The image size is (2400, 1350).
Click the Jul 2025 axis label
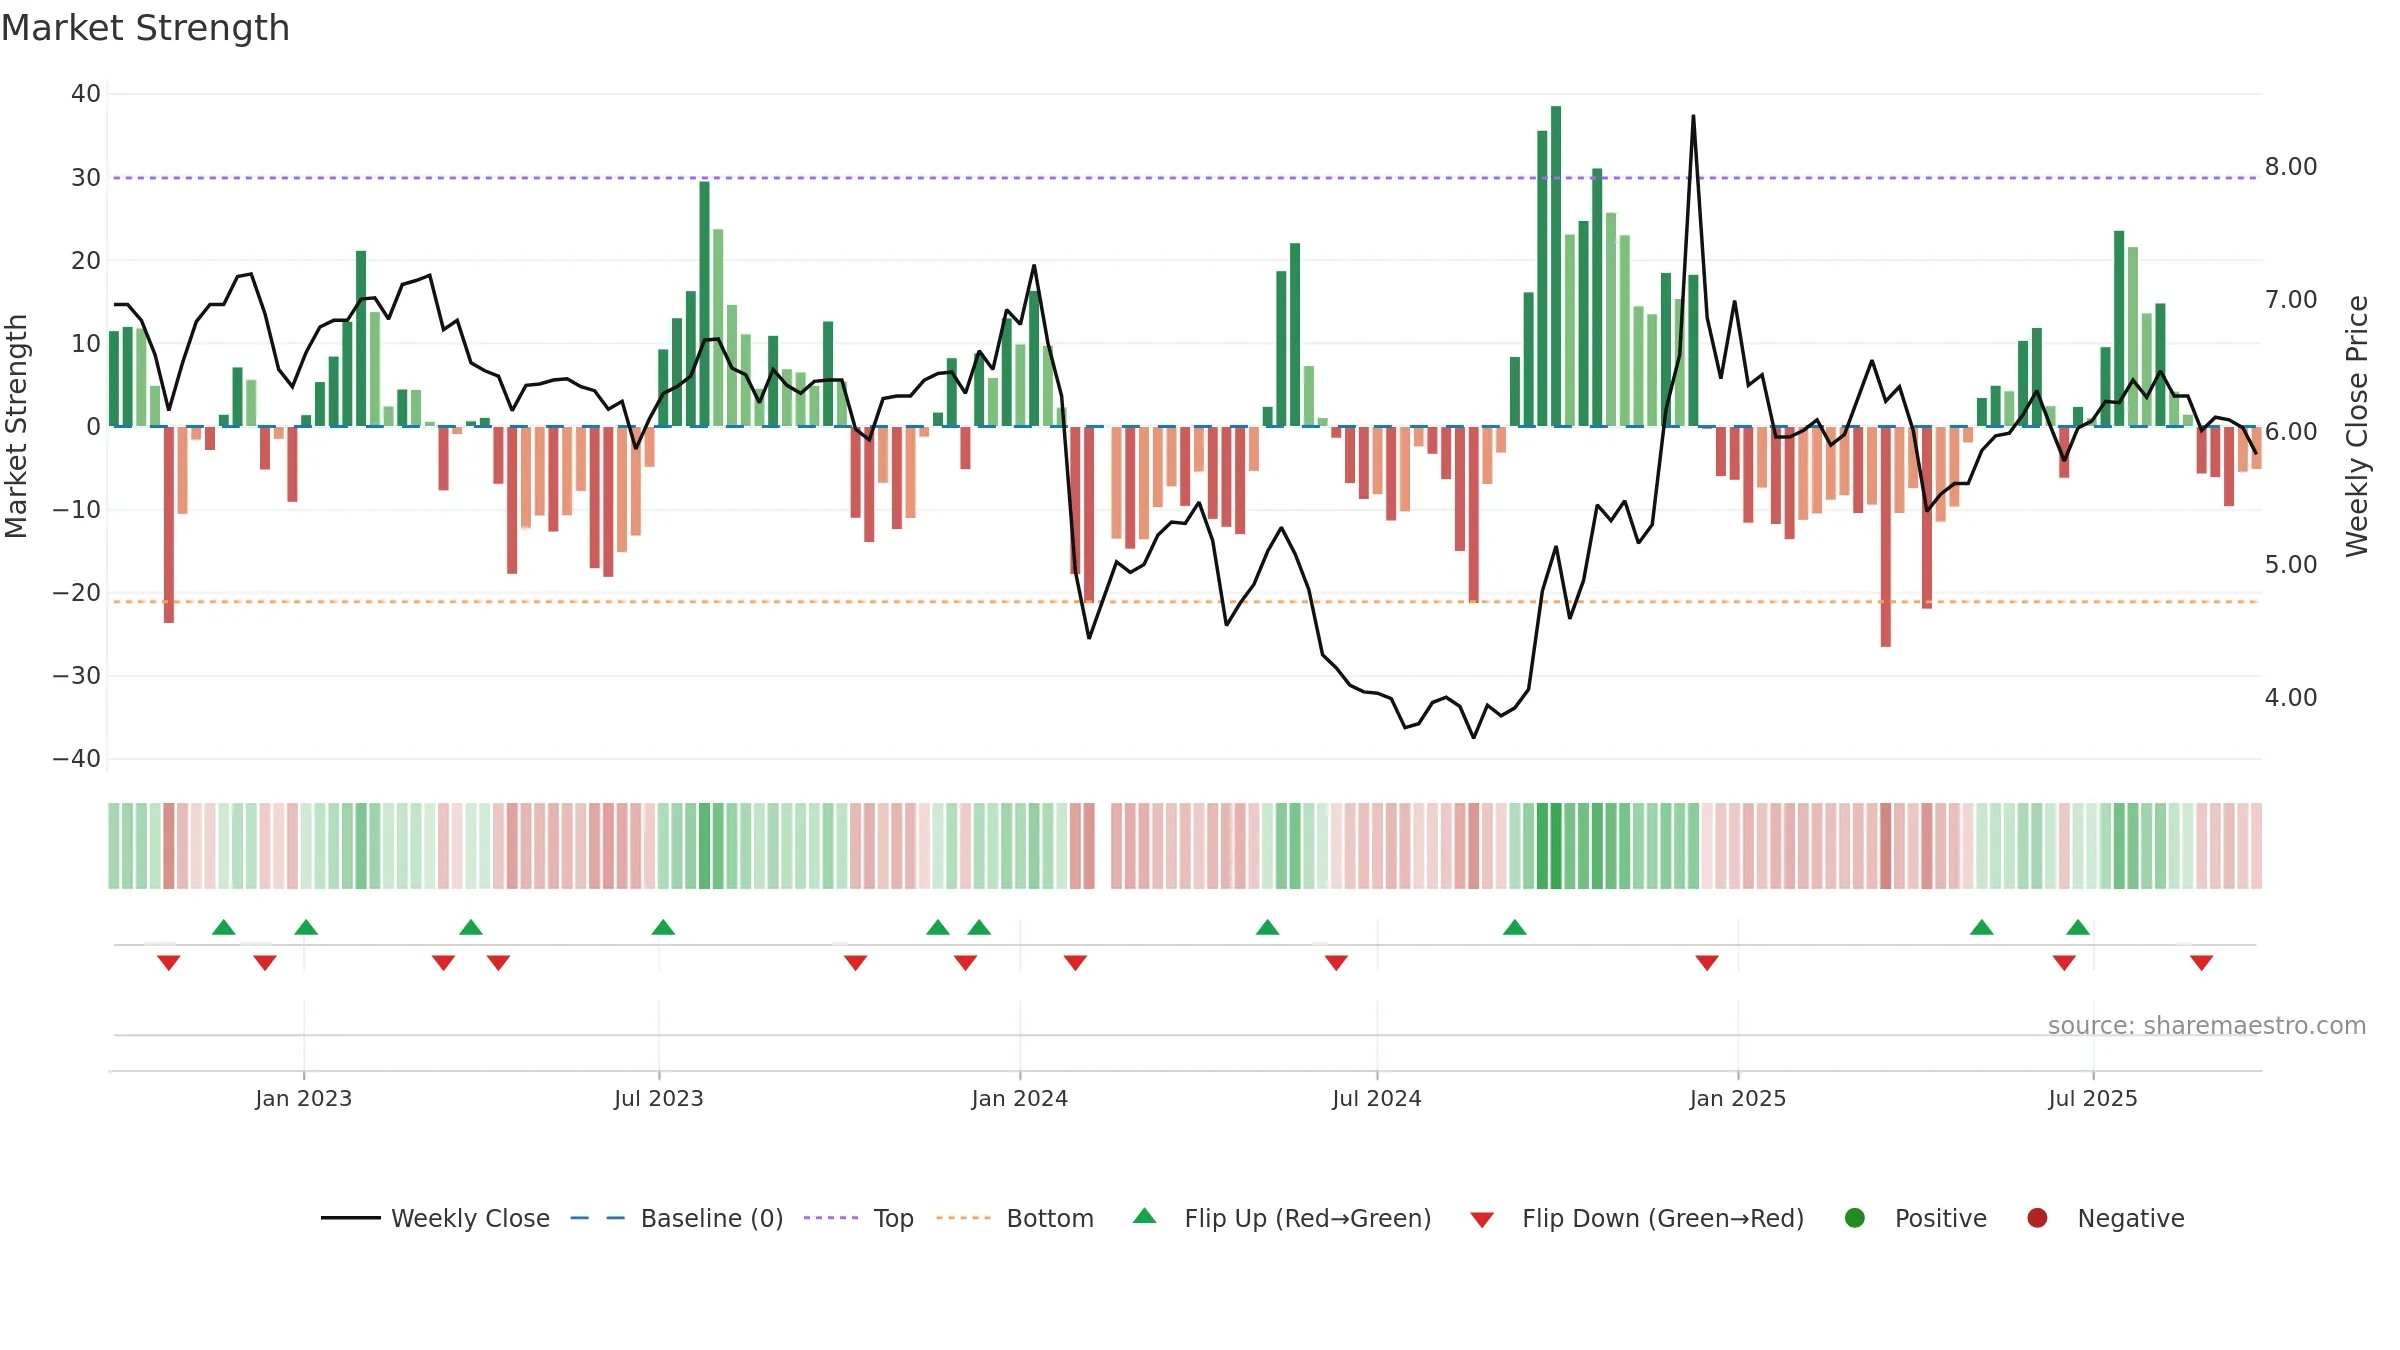point(2093,1098)
